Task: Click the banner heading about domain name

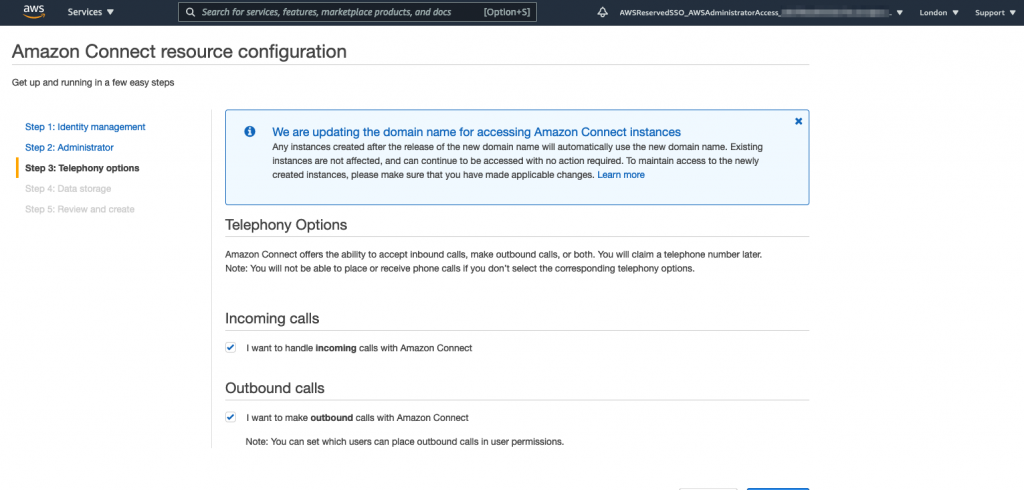Action: [x=476, y=132]
